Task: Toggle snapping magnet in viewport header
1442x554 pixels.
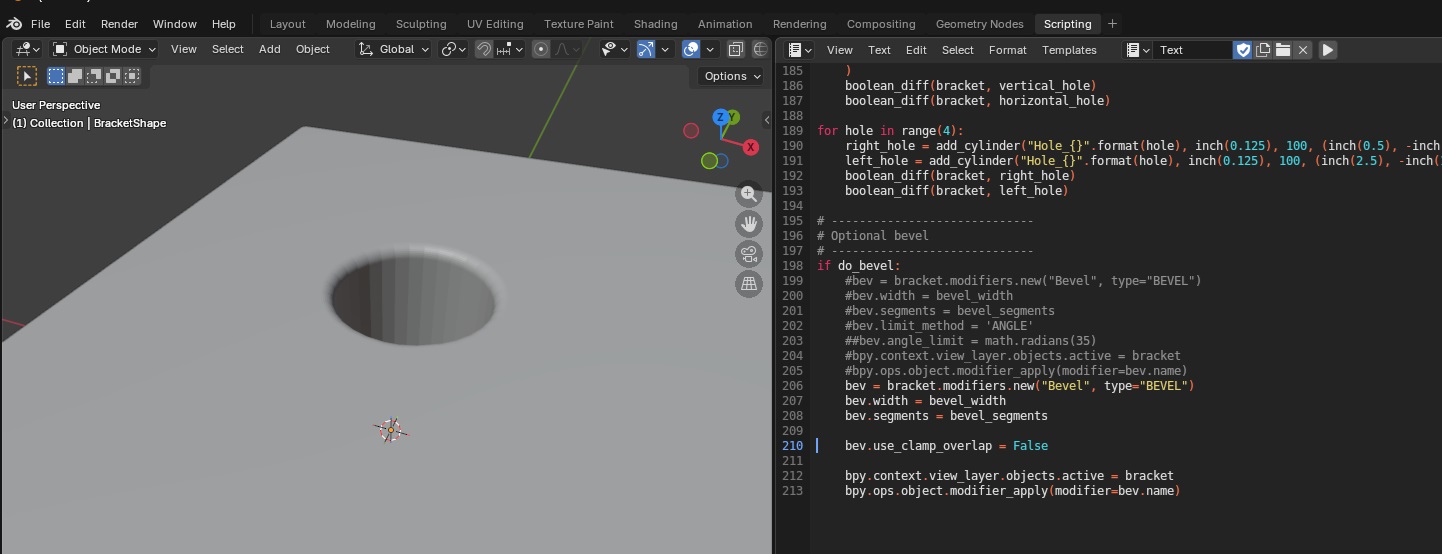Action: [484, 49]
